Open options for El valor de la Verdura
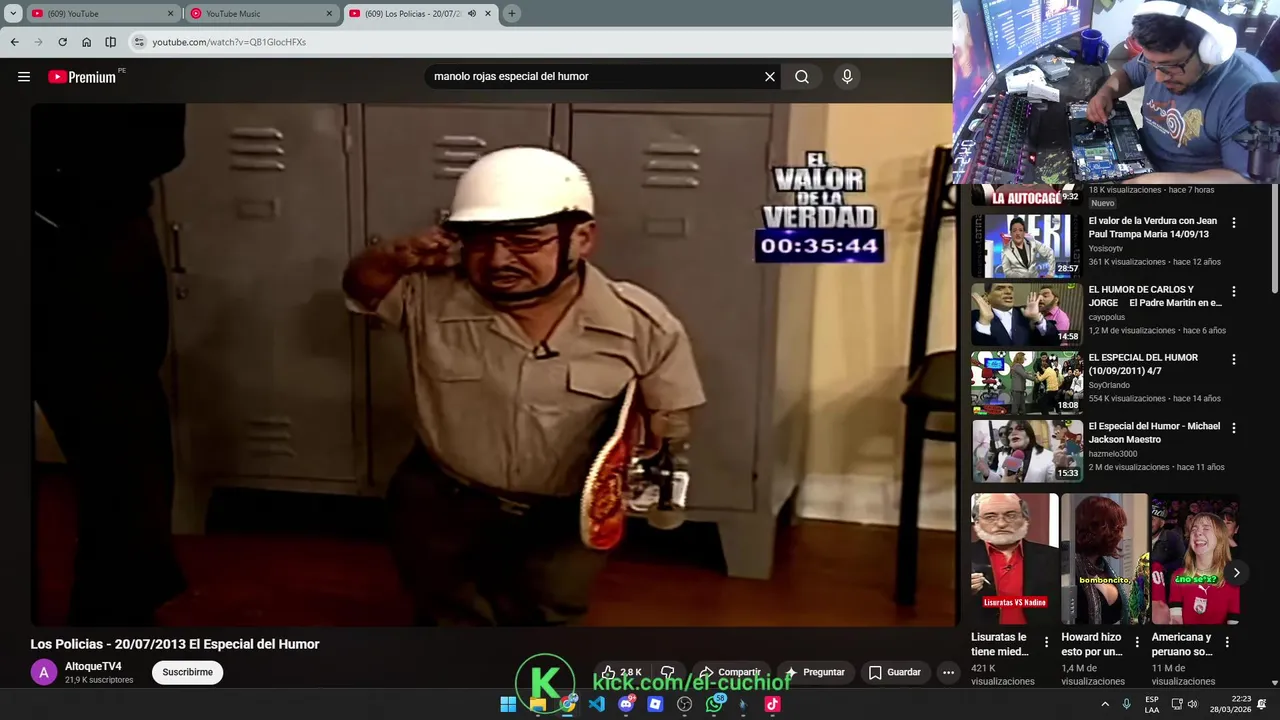This screenshot has height=720, width=1280. click(x=1233, y=223)
